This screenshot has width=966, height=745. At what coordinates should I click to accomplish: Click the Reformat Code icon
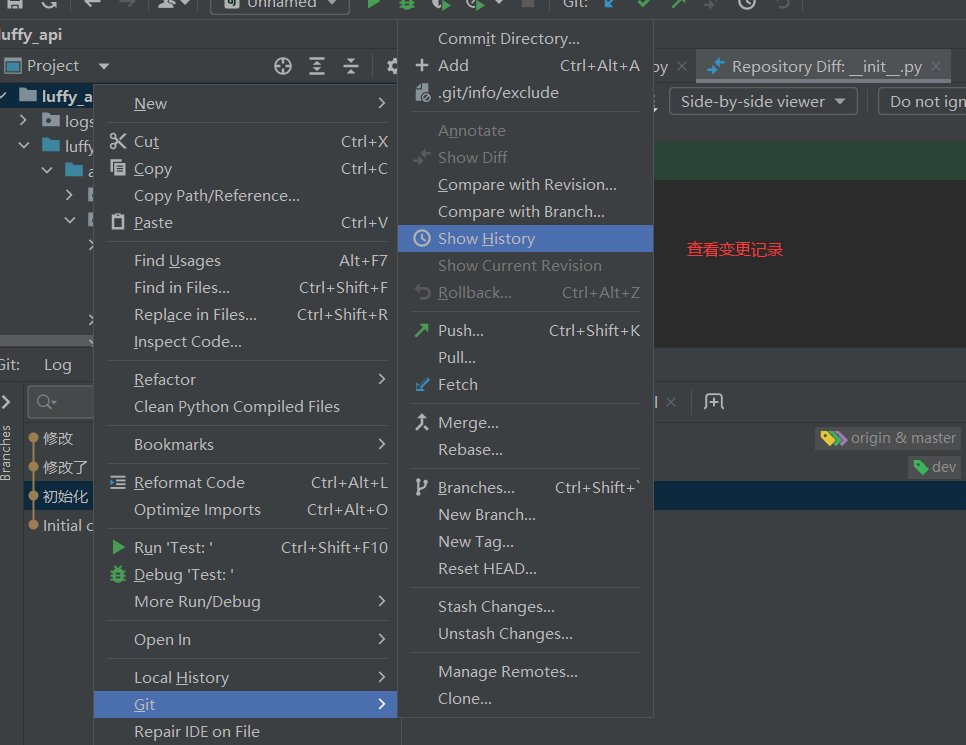(118, 482)
